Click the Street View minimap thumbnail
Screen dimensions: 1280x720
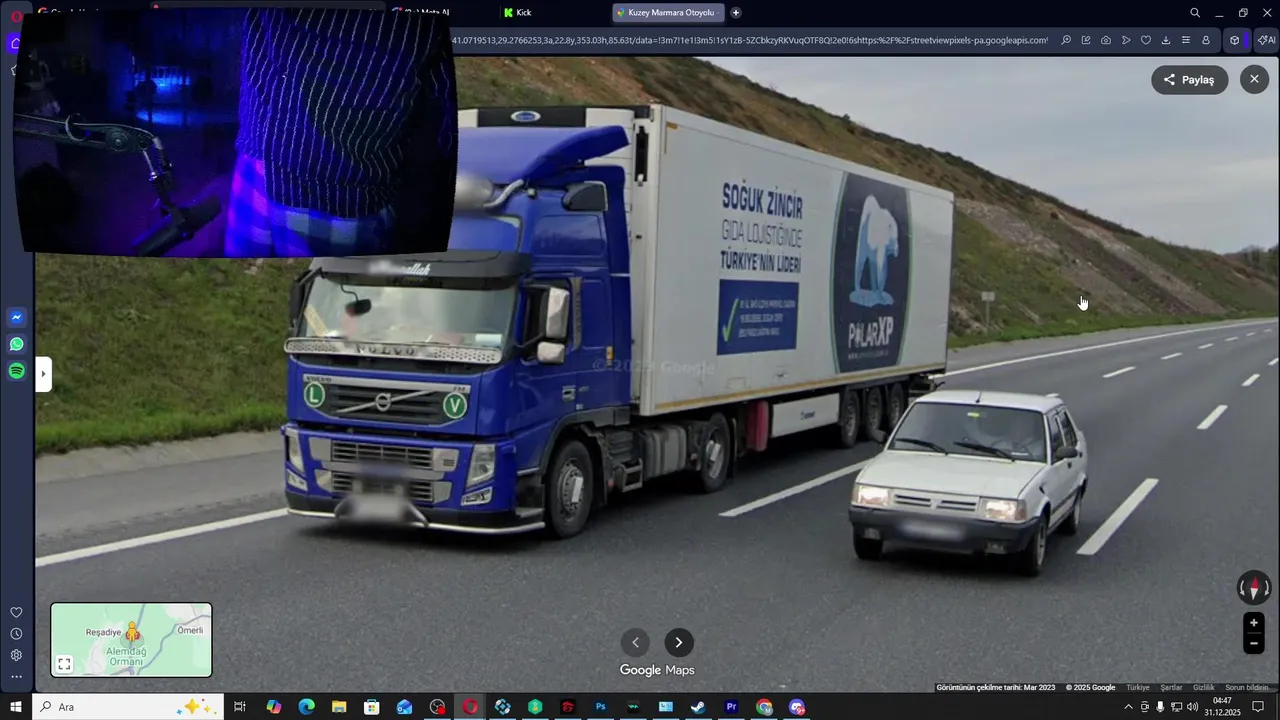[131, 640]
